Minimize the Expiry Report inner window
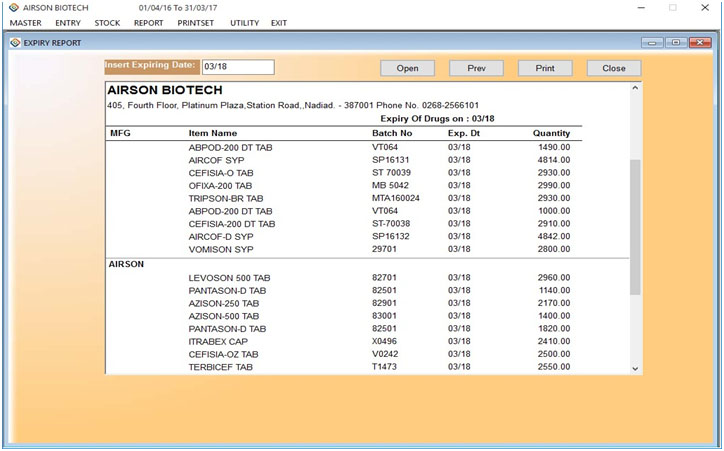Image resolution: width=724 pixels, height=451 pixels. pyautogui.click(x=652, y=43)
